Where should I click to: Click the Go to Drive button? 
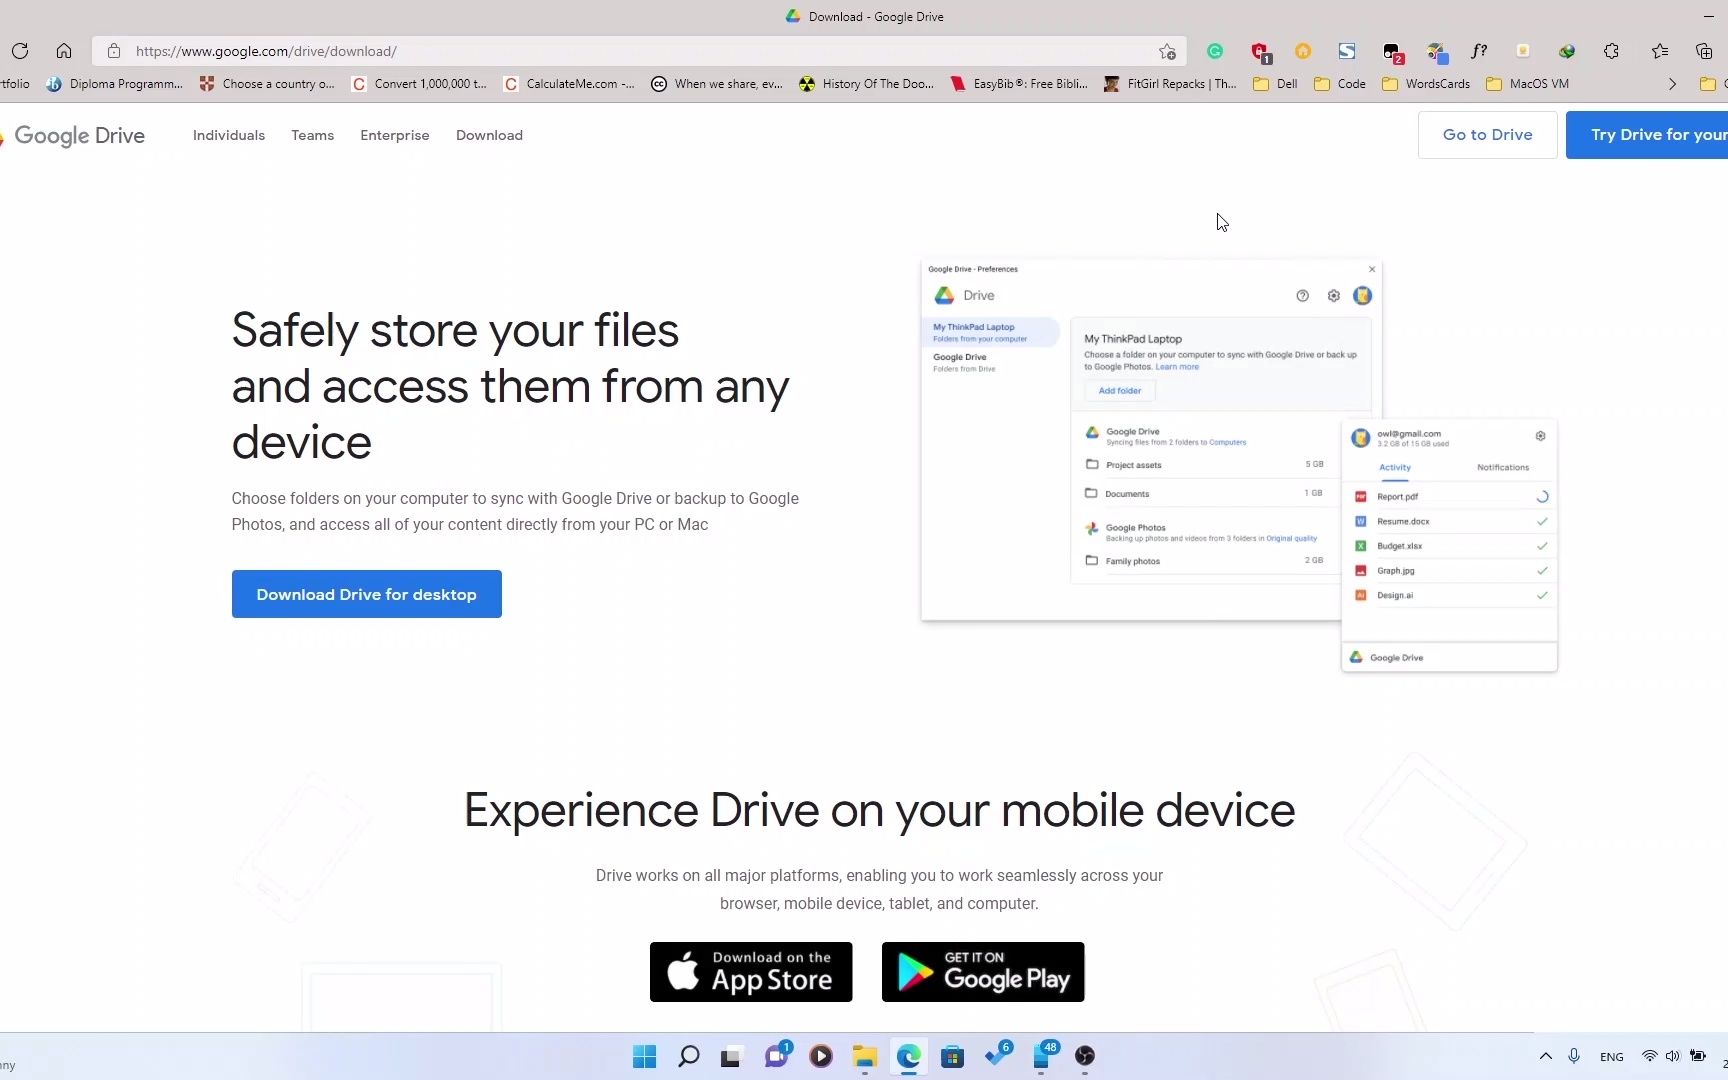coord(1487,135)
